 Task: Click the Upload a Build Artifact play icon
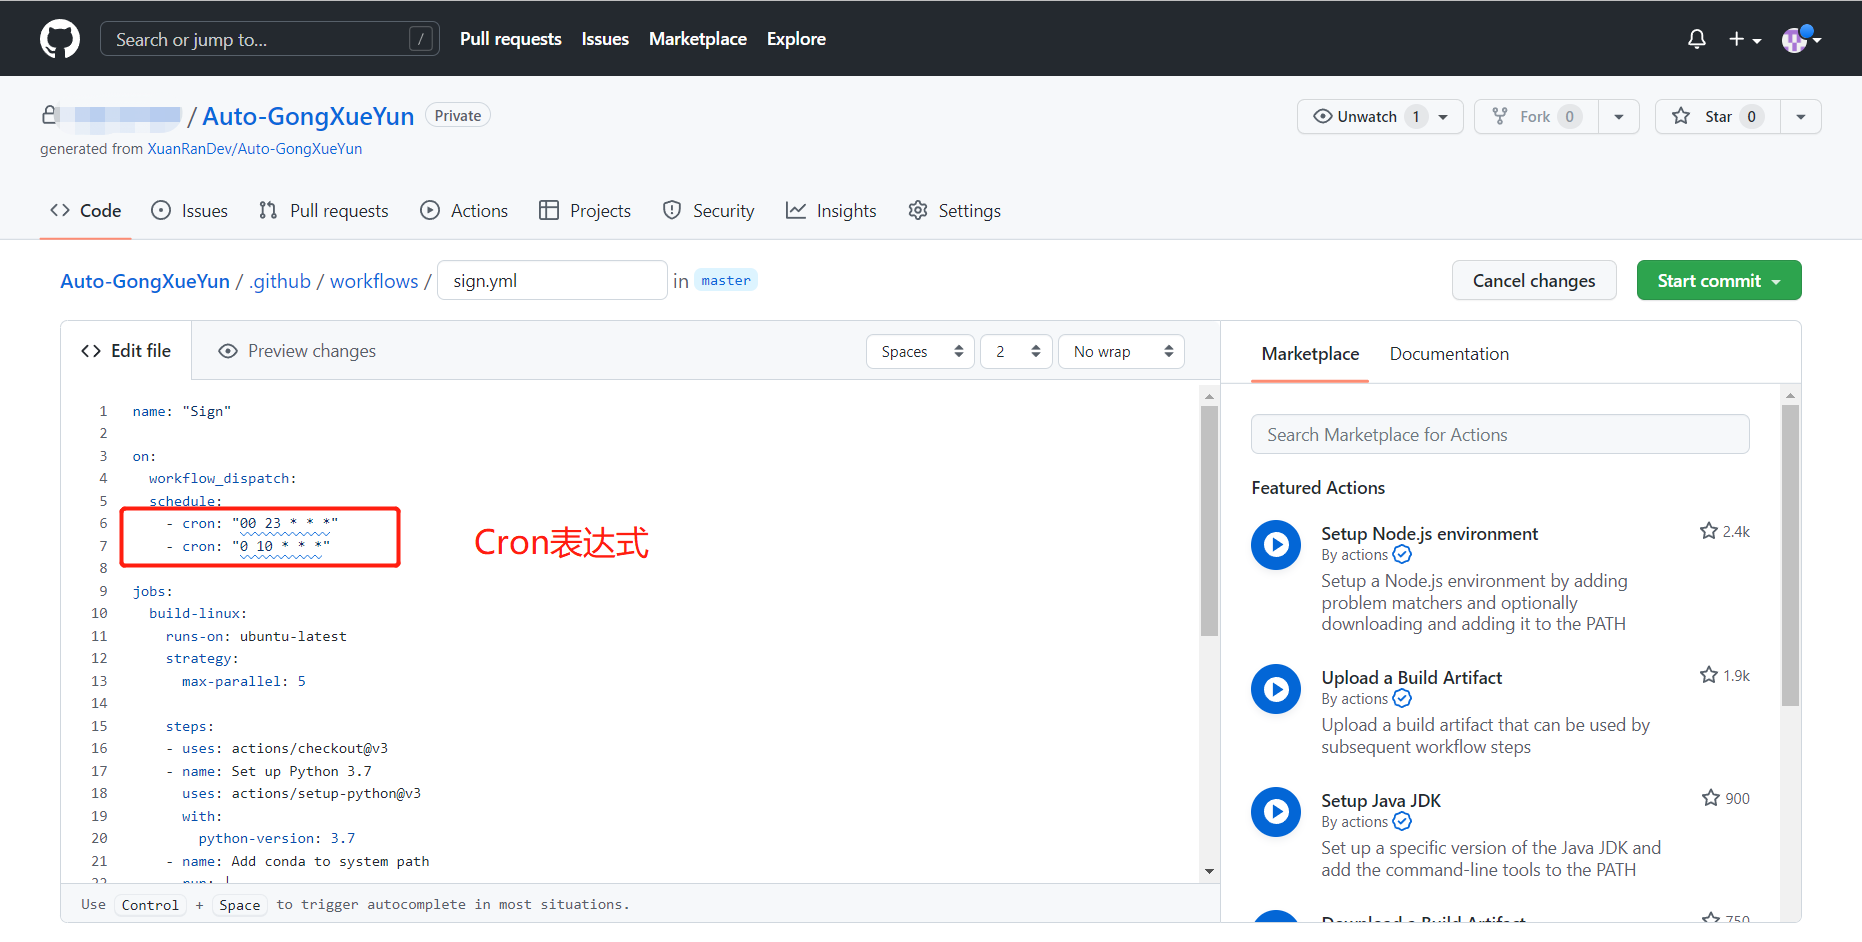pos(1276,689)
